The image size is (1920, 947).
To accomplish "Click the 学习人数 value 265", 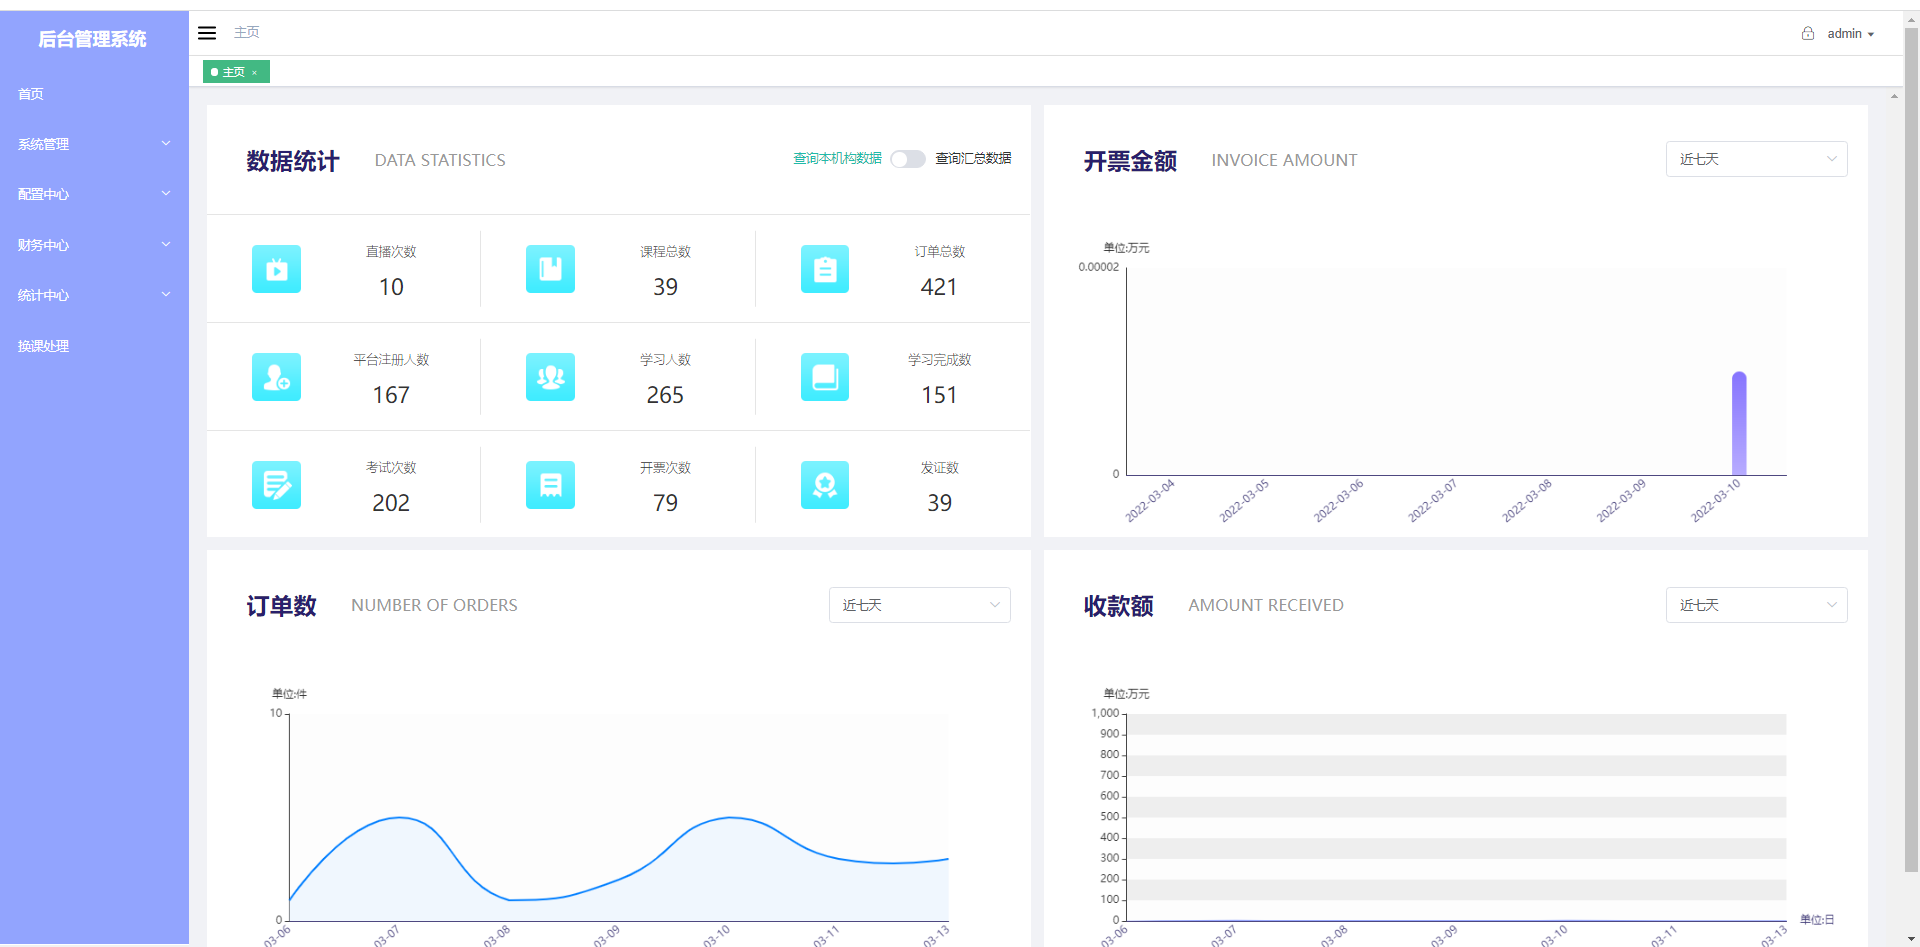I will pyautogui.click(x=665, y=396).
